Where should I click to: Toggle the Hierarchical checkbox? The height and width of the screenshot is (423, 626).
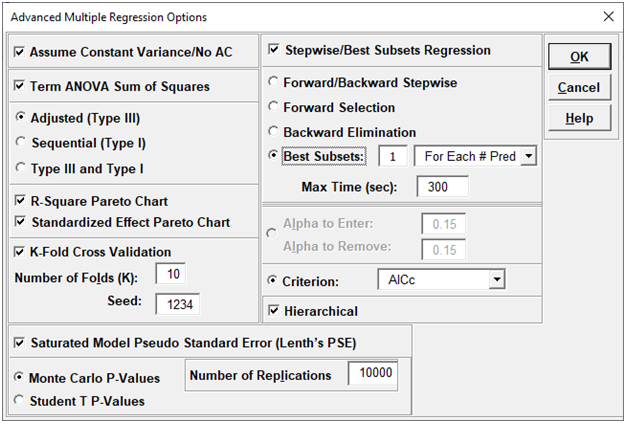point(274,310)
